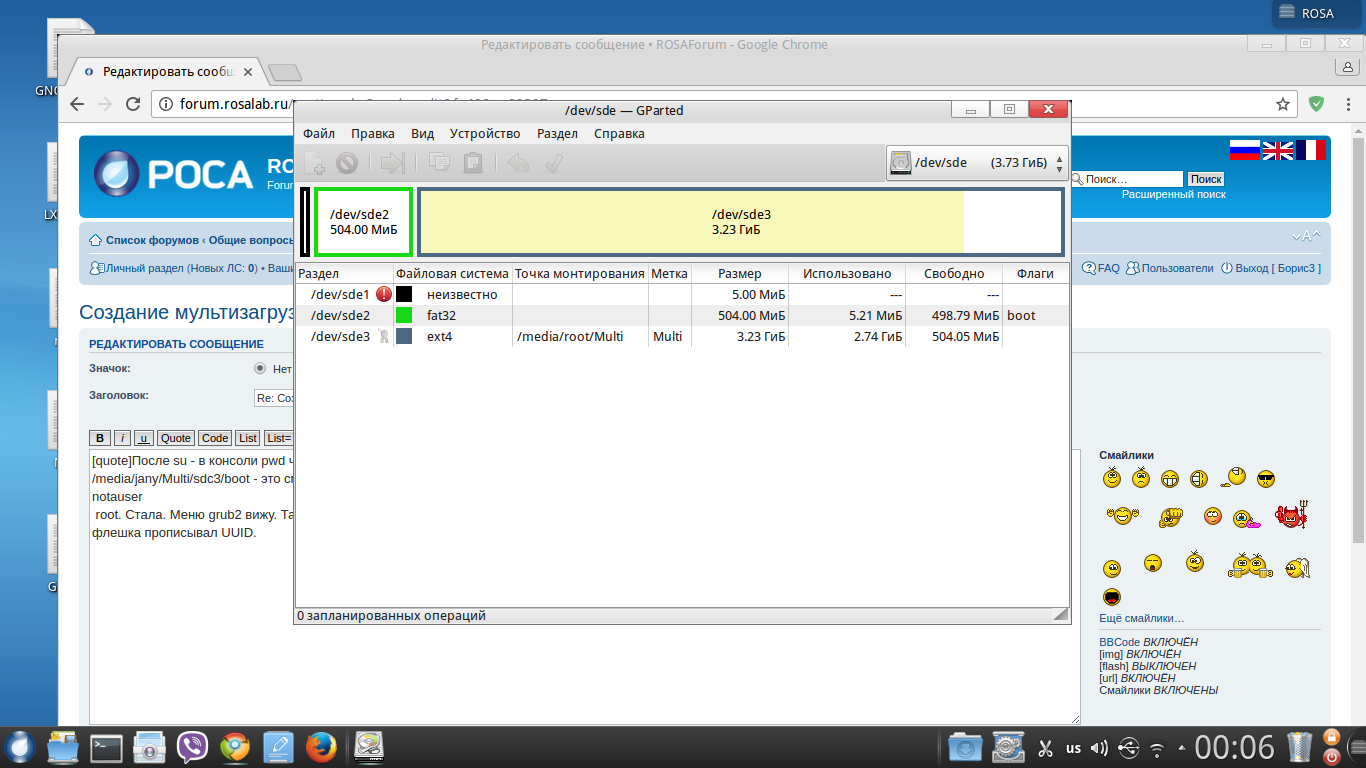Click the Delete partition icon in GParted toolbar
Image resolution: width=1366 pixels, height=768 pixels.
pyautogui.click(x=347, y=163)
